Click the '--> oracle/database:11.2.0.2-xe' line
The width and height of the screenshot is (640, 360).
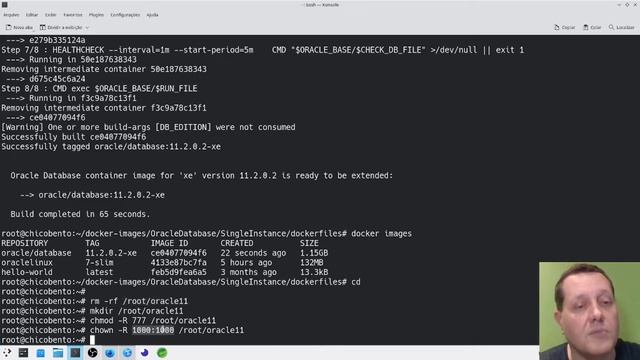pyautogui.click(x=92, y=195)
